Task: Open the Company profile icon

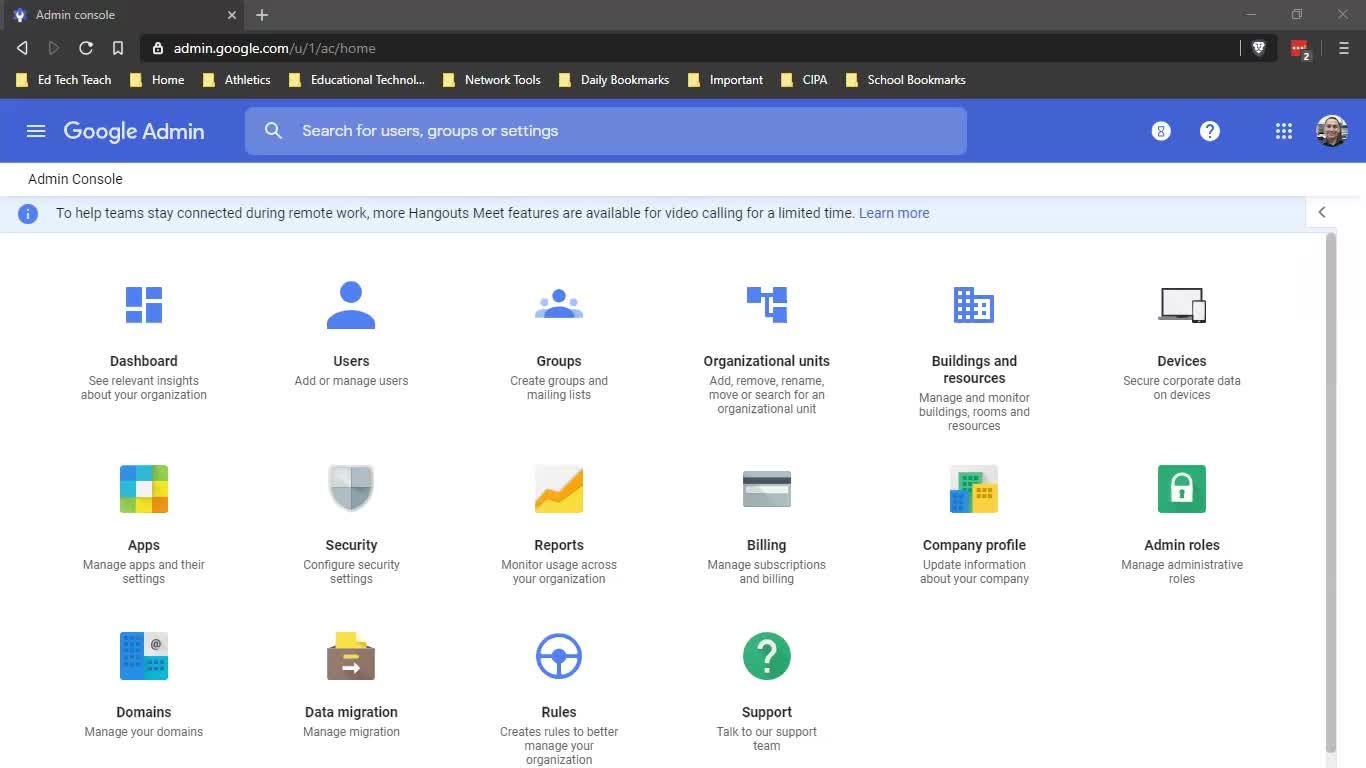Action: 974,489
